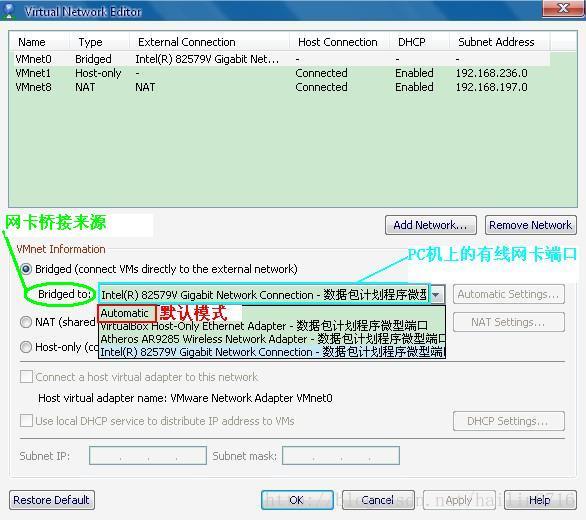This screenshot has height=520, width=586.
Task: Click the Connected cell for VMnet1
Action: pyautogui.click(x=321, y=73)
